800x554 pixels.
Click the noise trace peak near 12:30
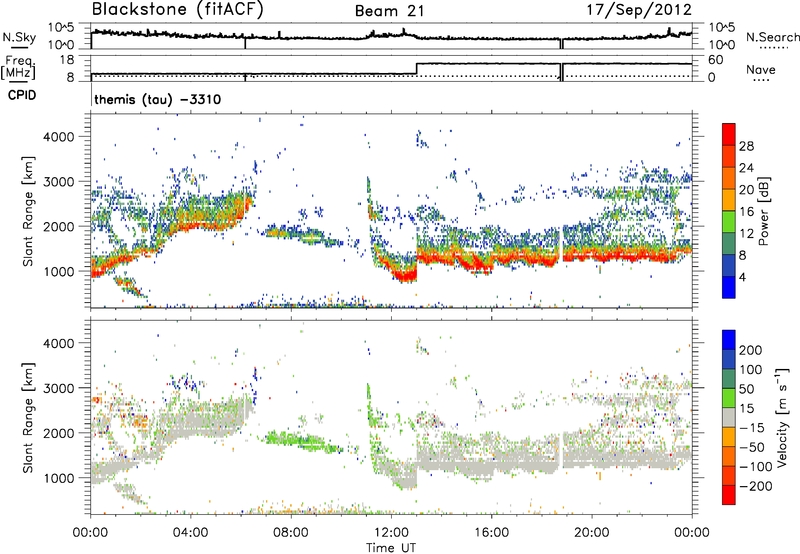tap(403, 31)
